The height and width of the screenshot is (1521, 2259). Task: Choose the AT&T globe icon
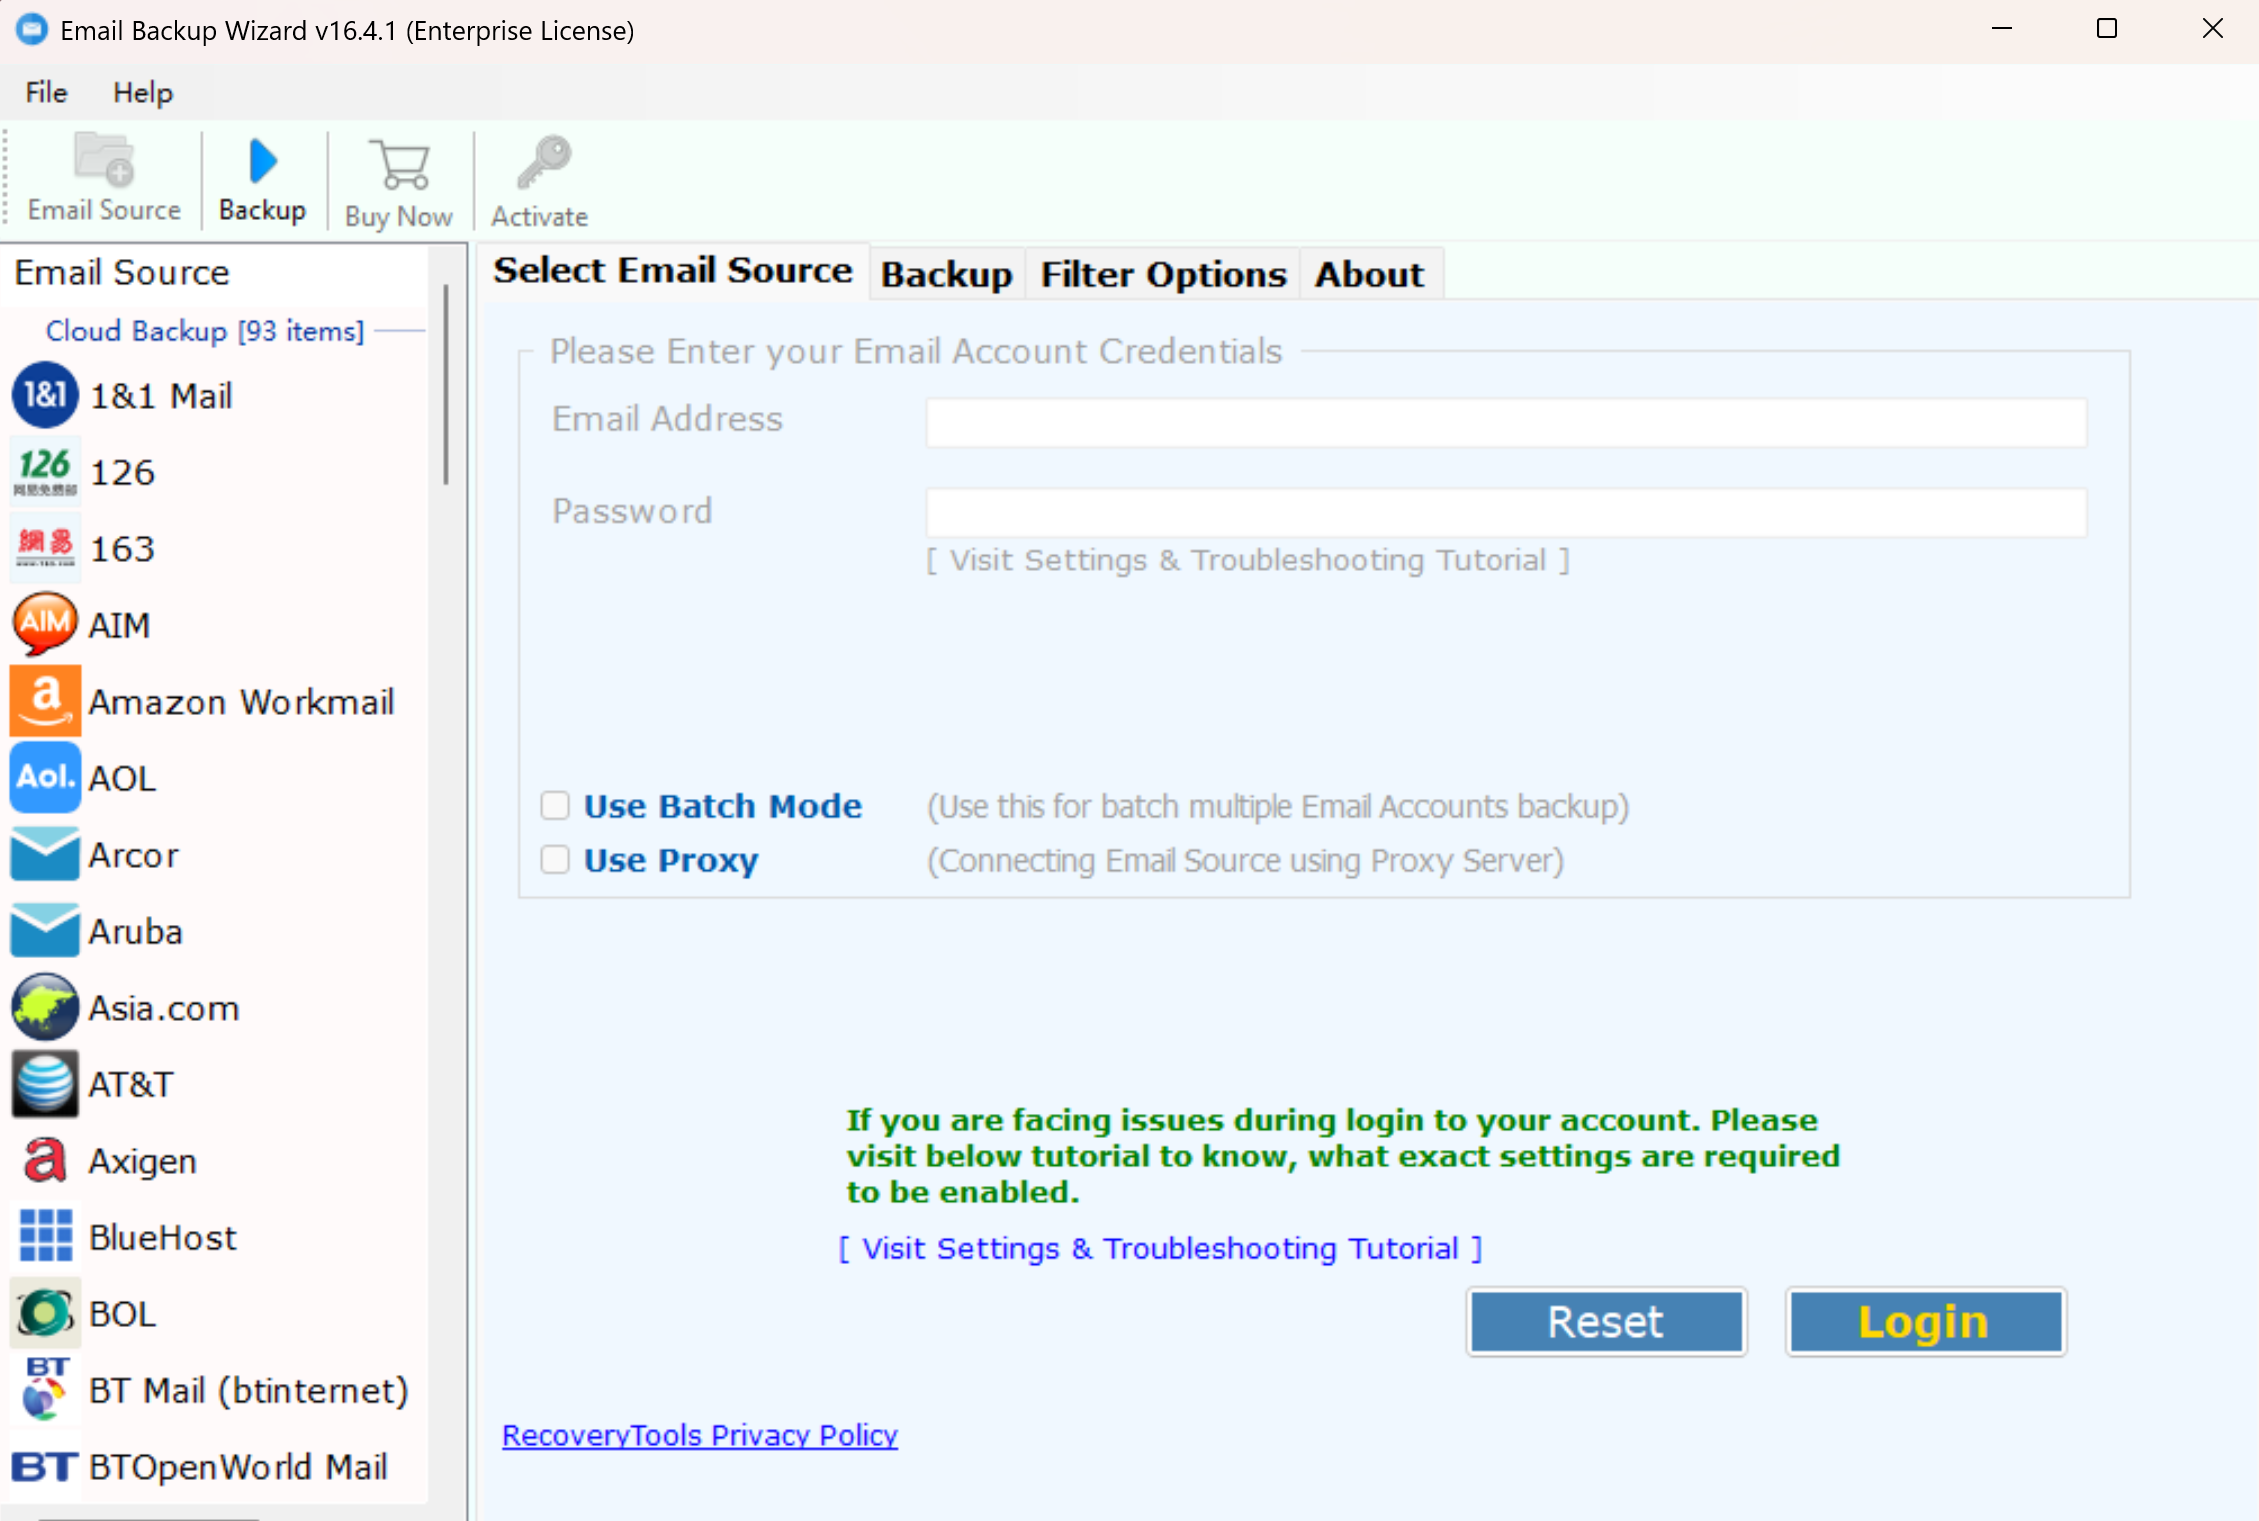point(45,1083)
